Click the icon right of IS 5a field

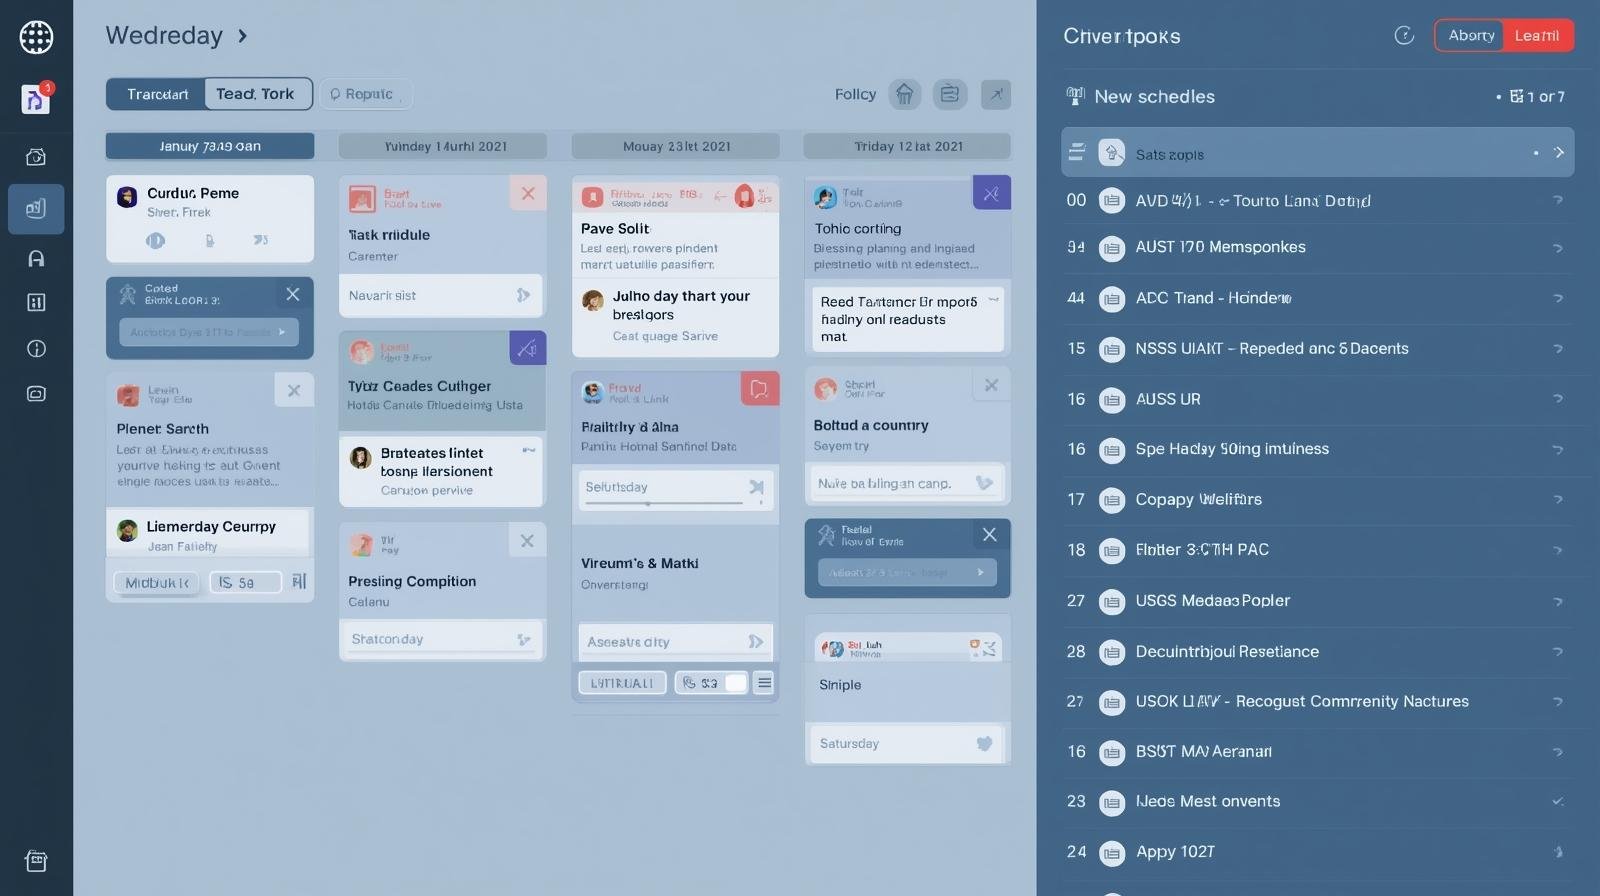point(298,582)
